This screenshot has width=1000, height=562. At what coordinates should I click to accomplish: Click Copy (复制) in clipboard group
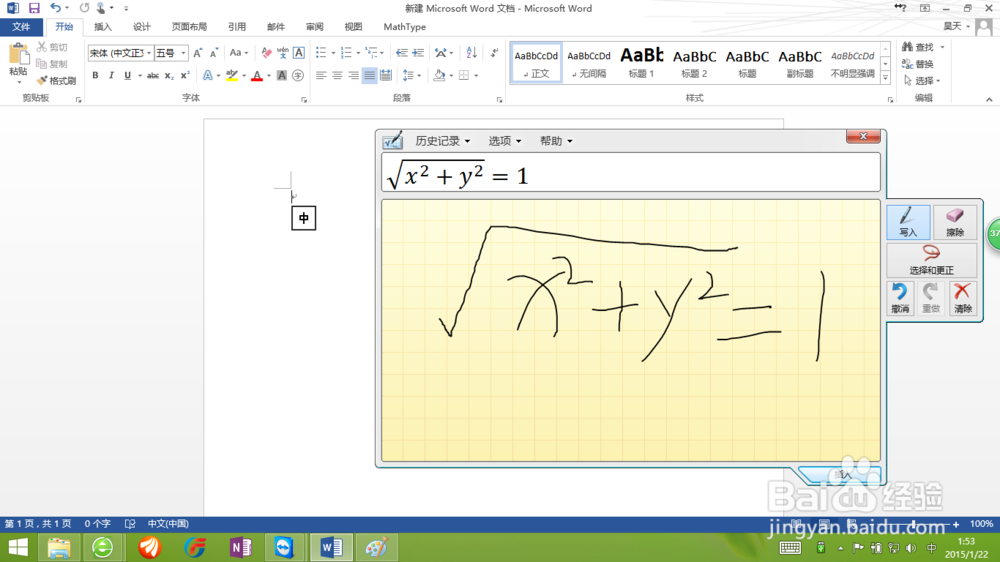(x=52, y=64)
